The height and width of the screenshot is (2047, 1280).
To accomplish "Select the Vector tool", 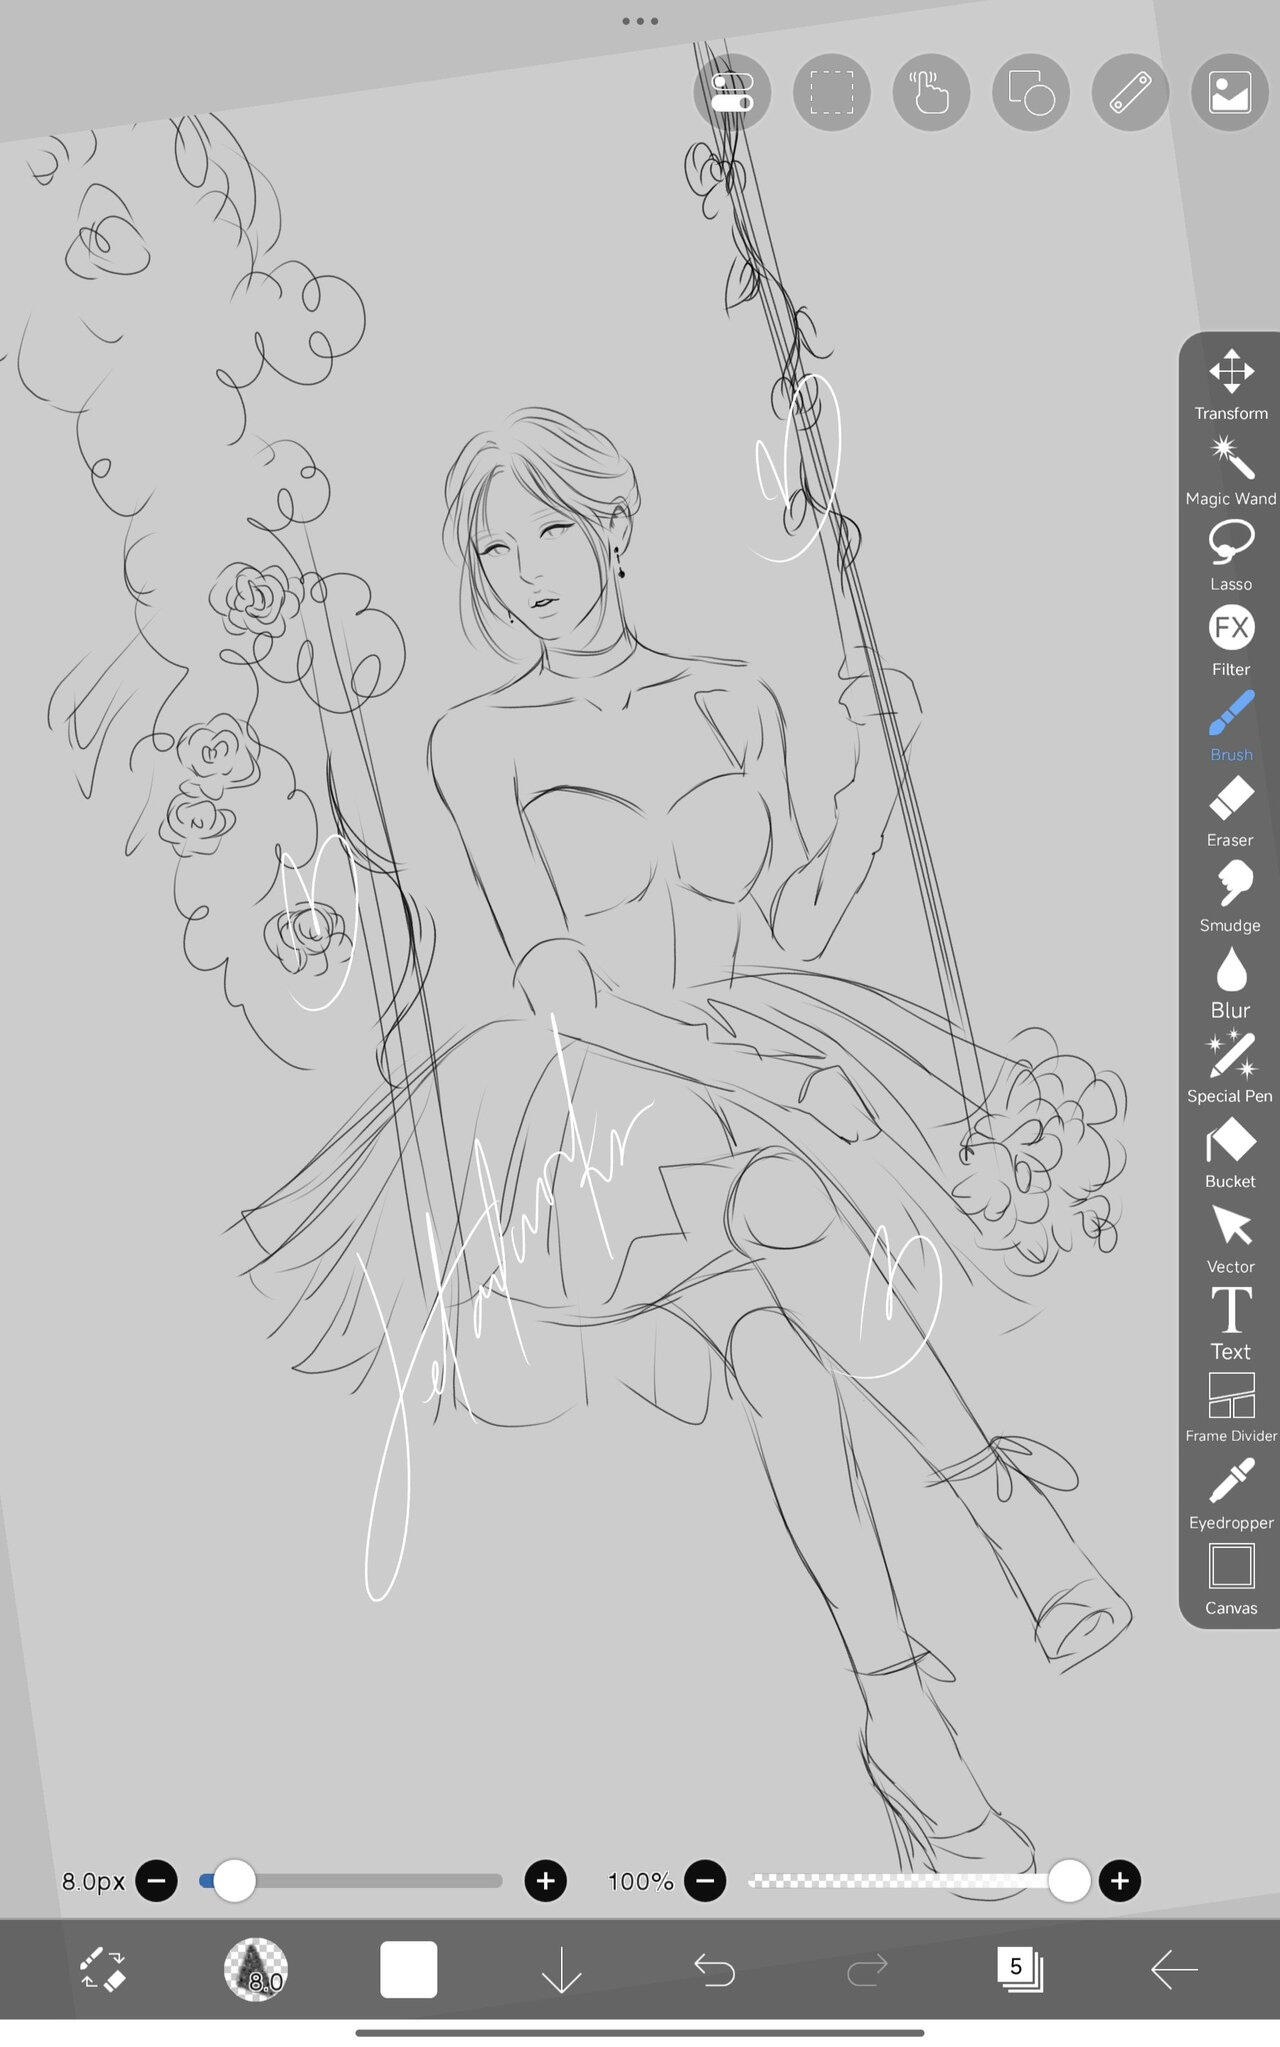I will [x=1230, y=1239].
